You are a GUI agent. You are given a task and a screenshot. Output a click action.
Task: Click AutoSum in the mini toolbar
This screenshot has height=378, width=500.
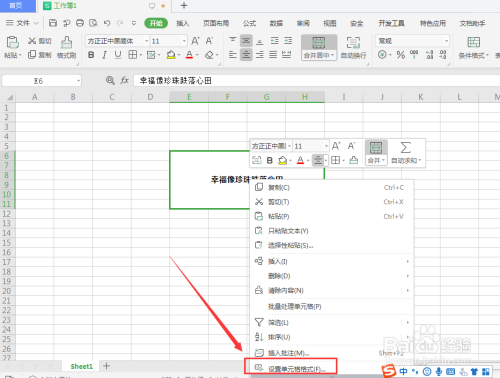tap(406, 153)
